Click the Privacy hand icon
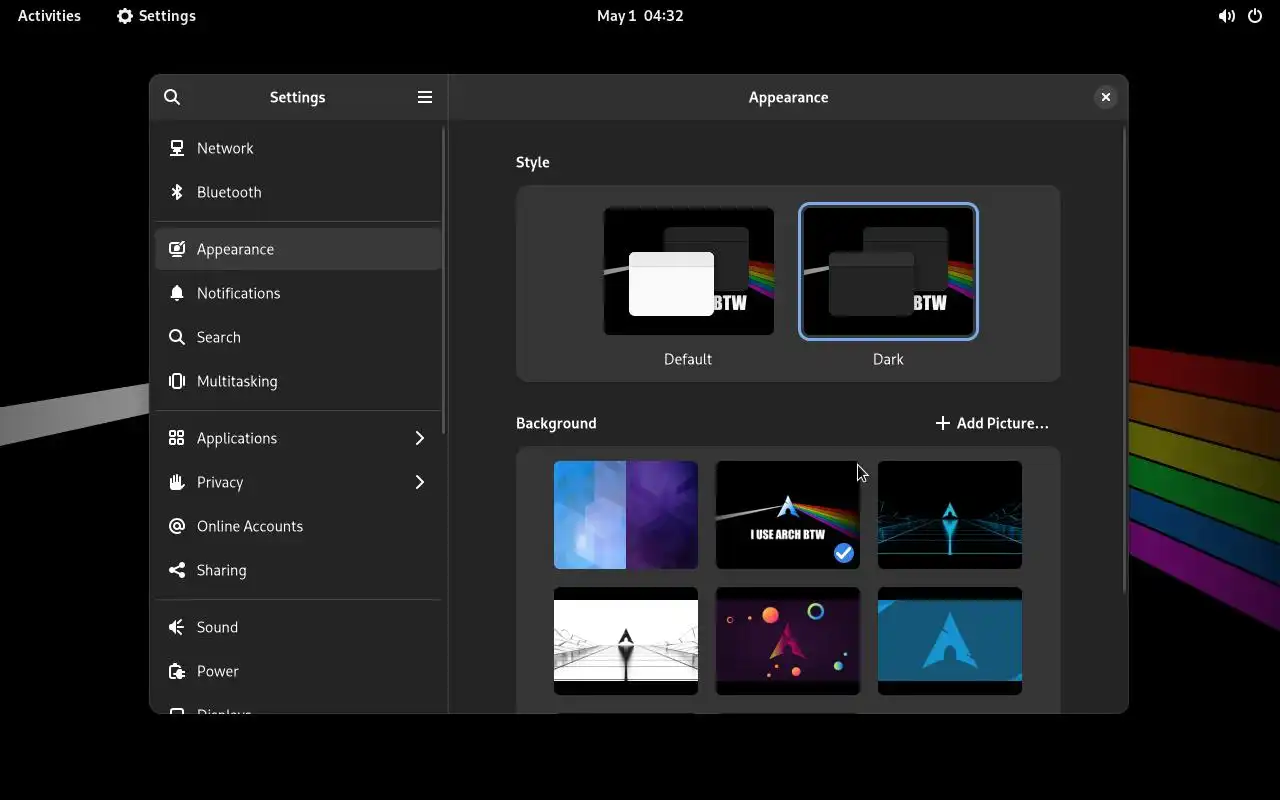Image resolution: width=1280 pixels, height=800 pixels. pyautogui.click(x=177, y=482)
